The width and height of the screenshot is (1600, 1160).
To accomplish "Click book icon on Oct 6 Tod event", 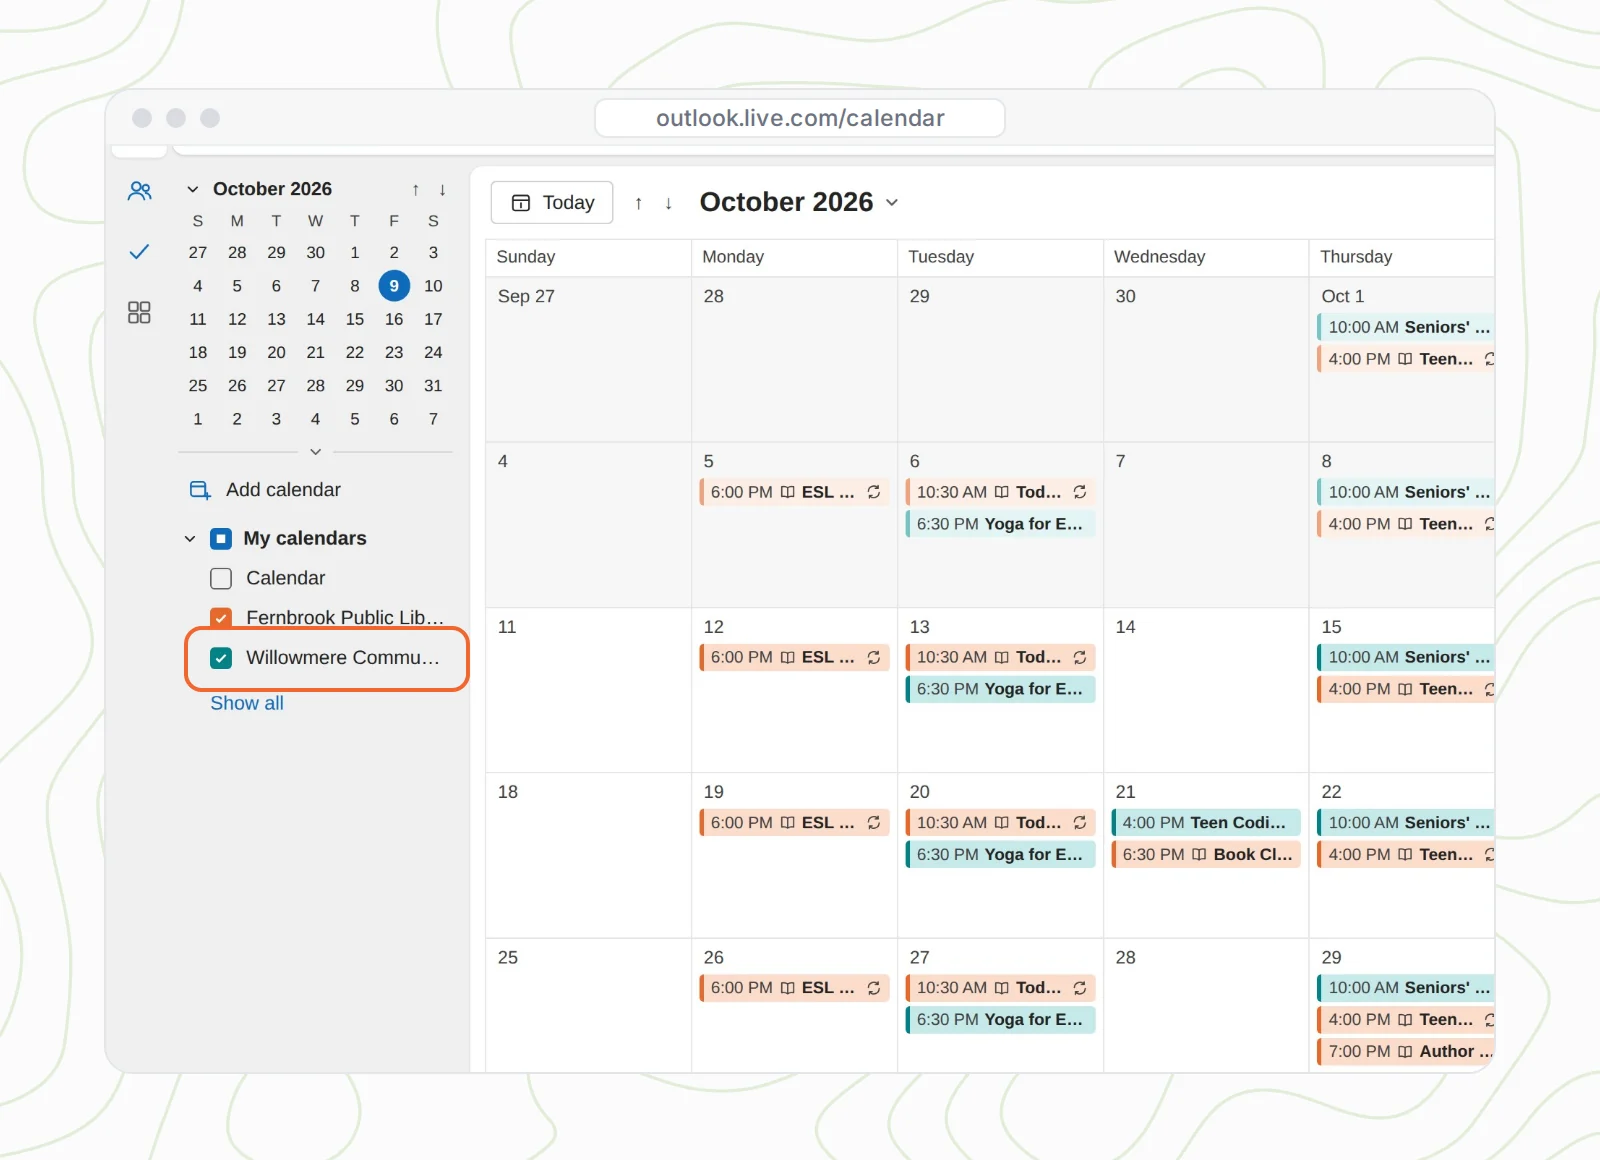I will [1001, 492].
